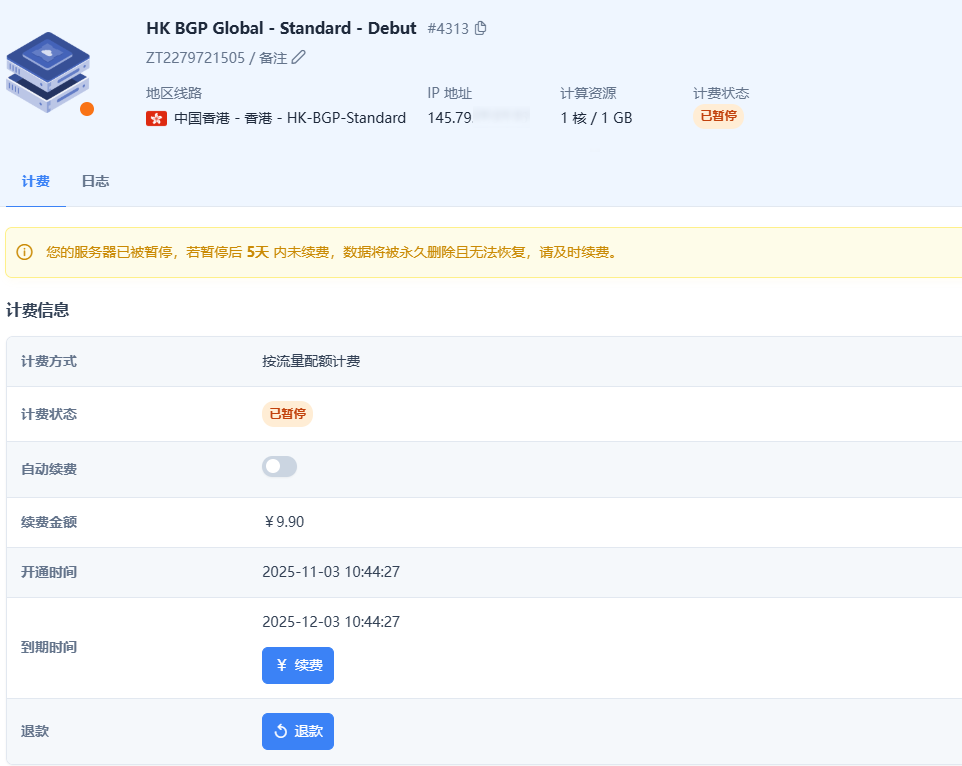962x766 pixels.
Task: Click the suspension warning message text
Action: pyautogui.click(x=330, y=252)
